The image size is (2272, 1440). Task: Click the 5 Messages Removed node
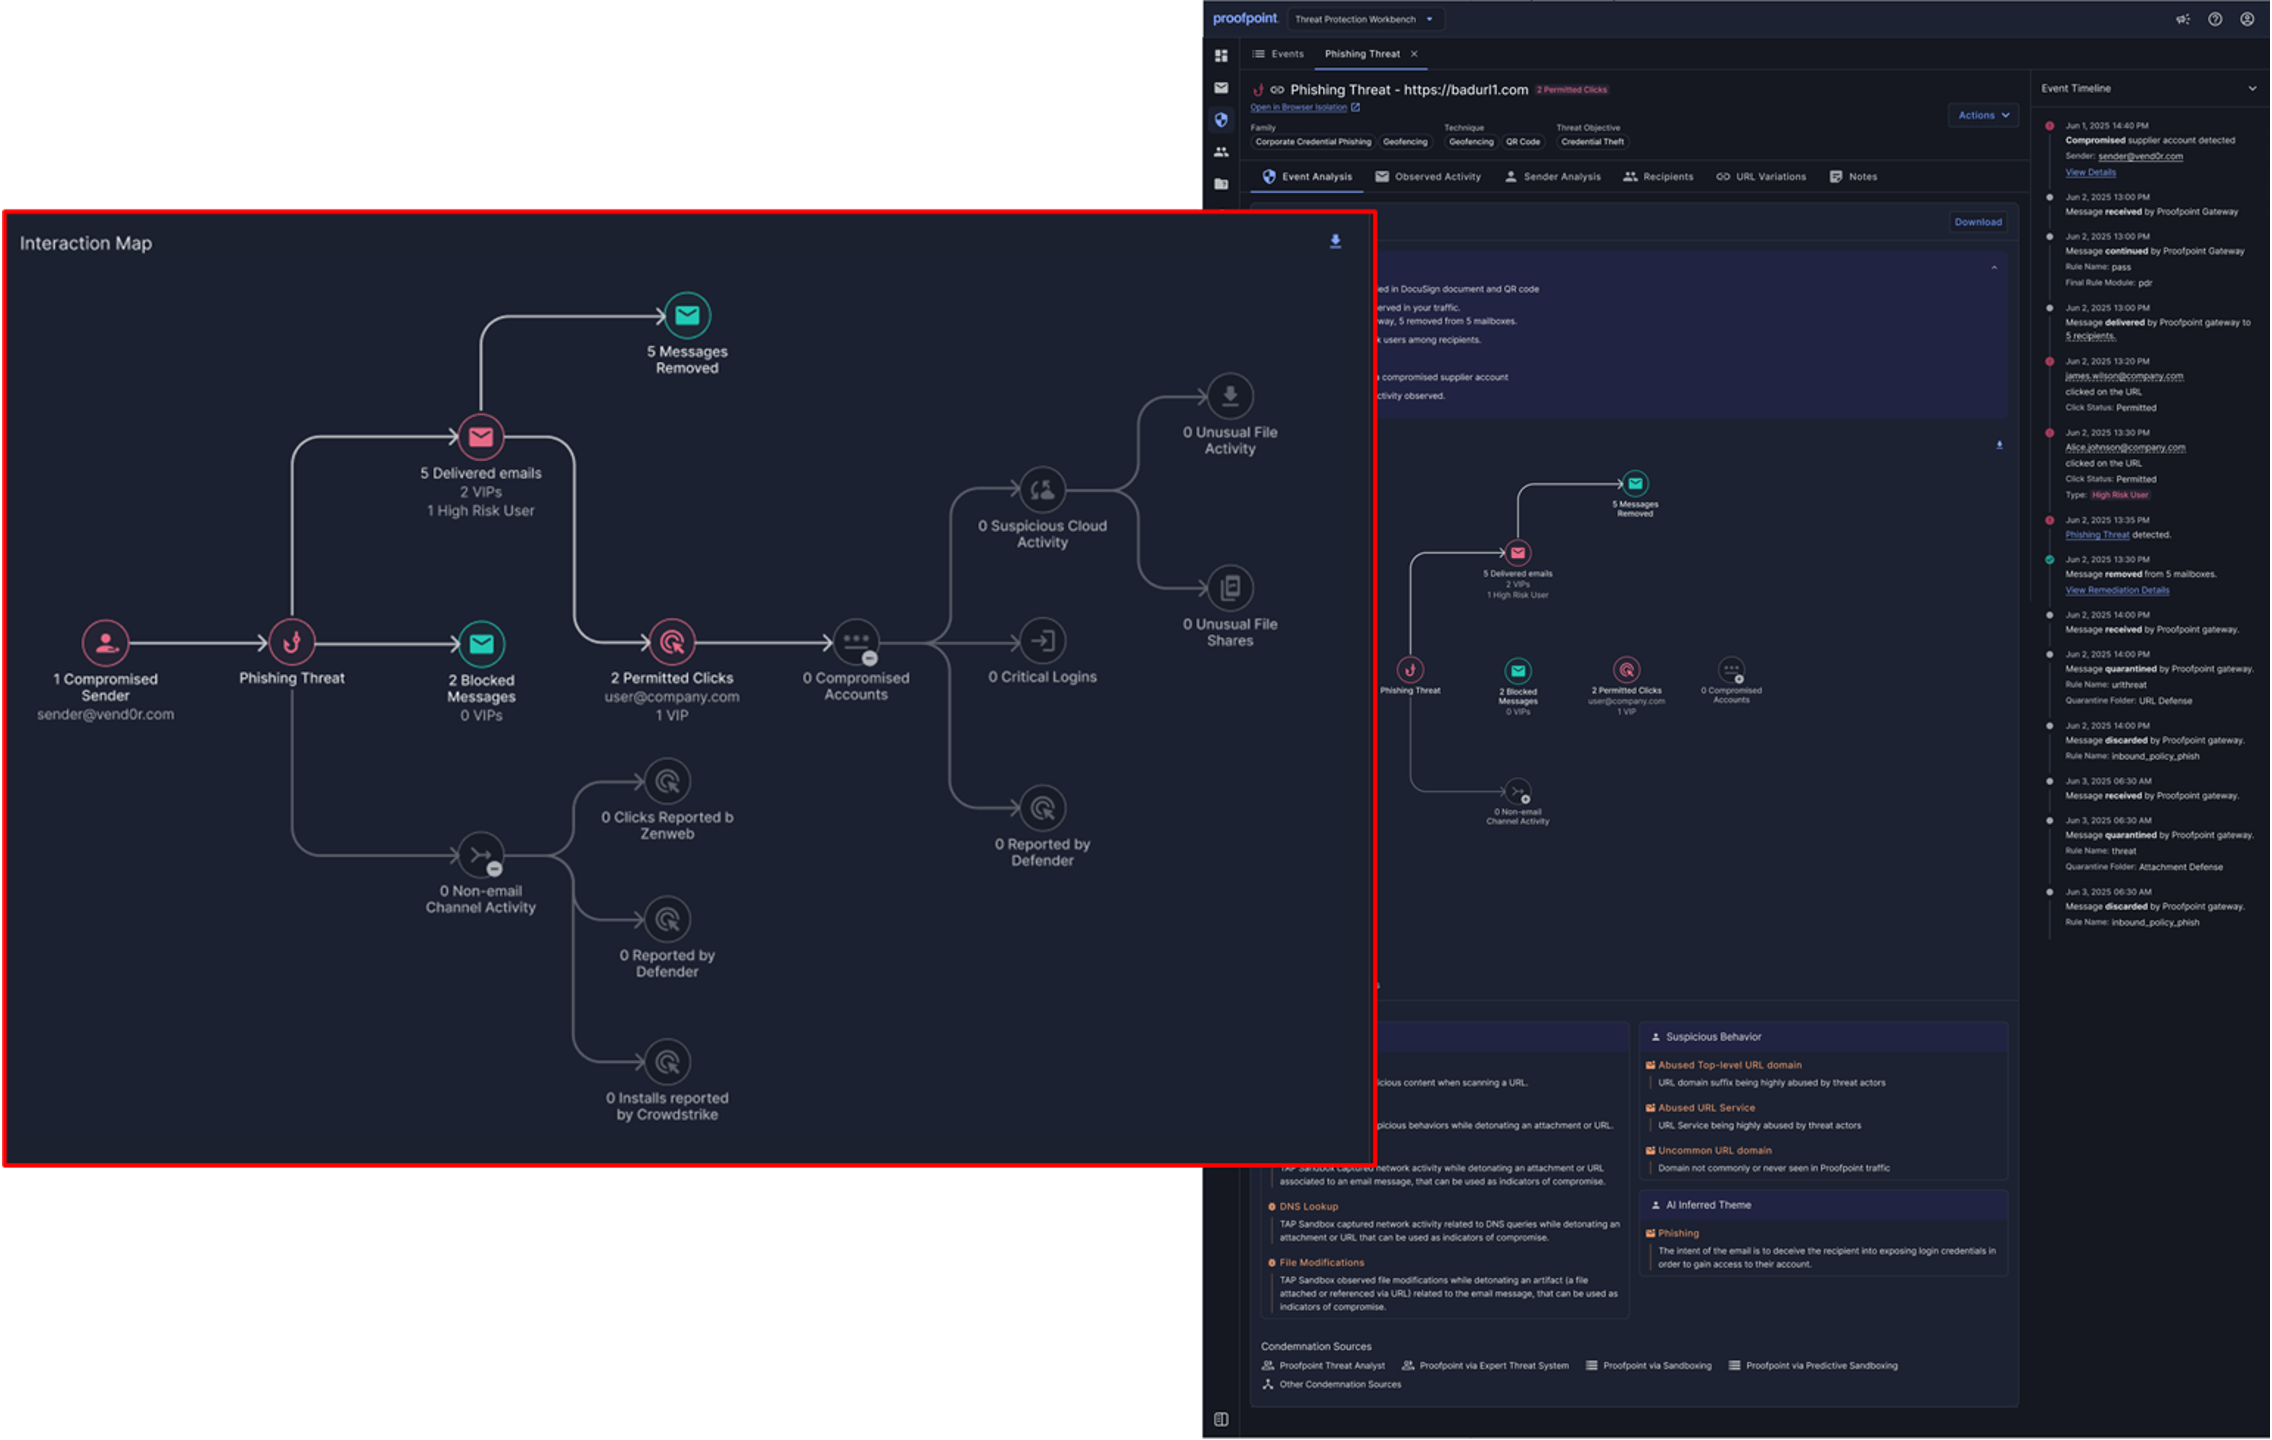687,316
